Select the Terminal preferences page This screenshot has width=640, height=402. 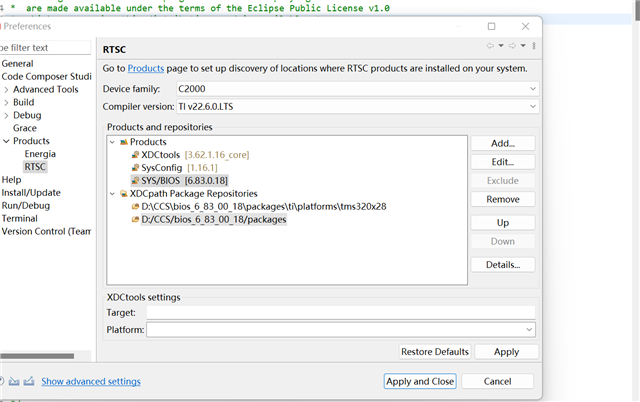[20, 218]
